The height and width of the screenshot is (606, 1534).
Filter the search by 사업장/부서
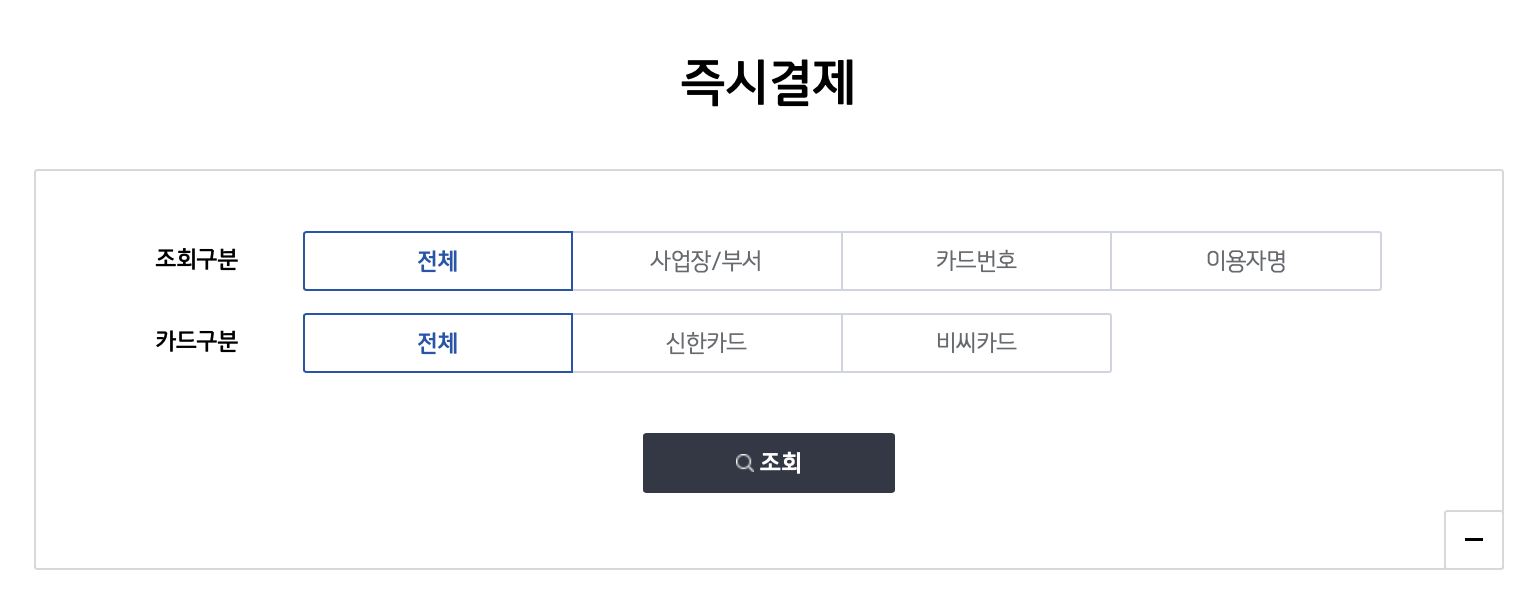click(x=707, y=261)
